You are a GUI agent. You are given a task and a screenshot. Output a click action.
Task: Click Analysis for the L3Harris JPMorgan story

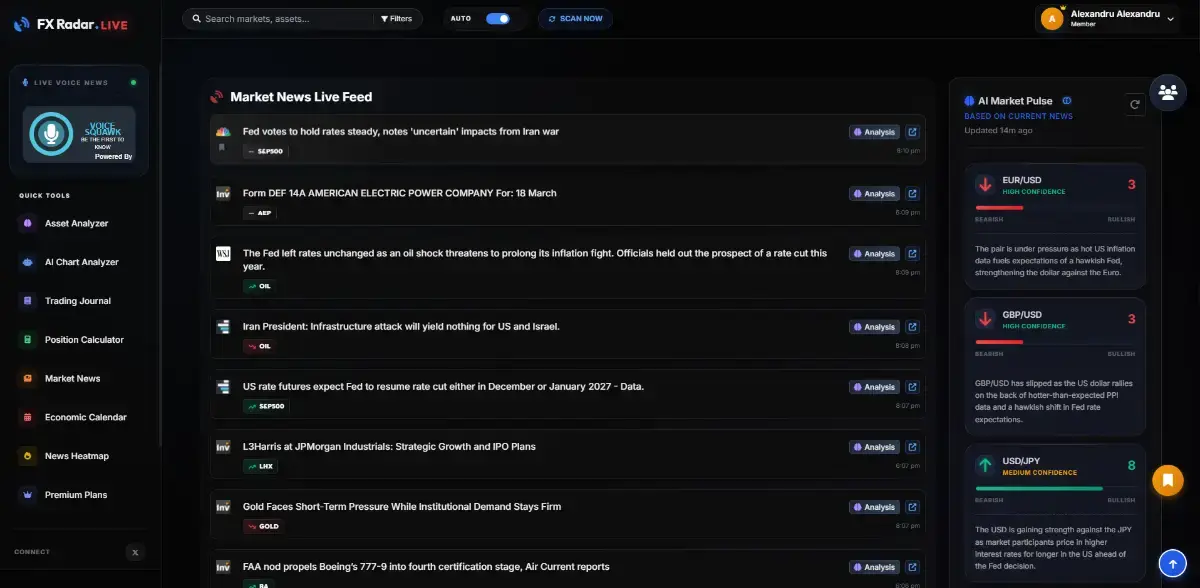pos(874,447)
